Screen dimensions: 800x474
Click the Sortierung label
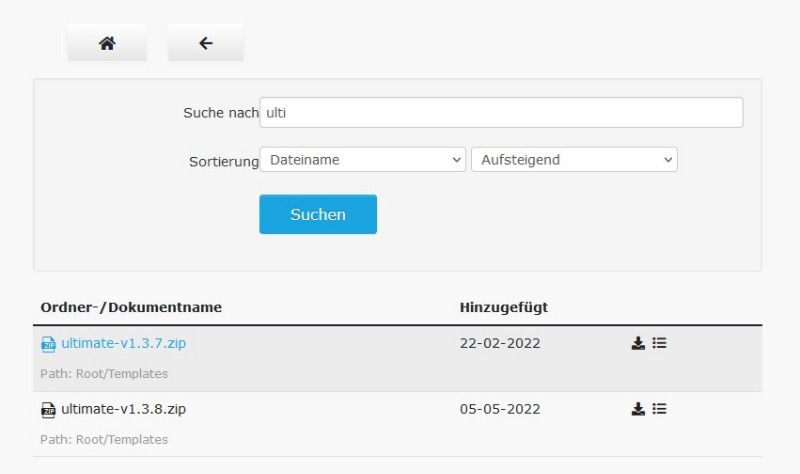click(224, 162)
